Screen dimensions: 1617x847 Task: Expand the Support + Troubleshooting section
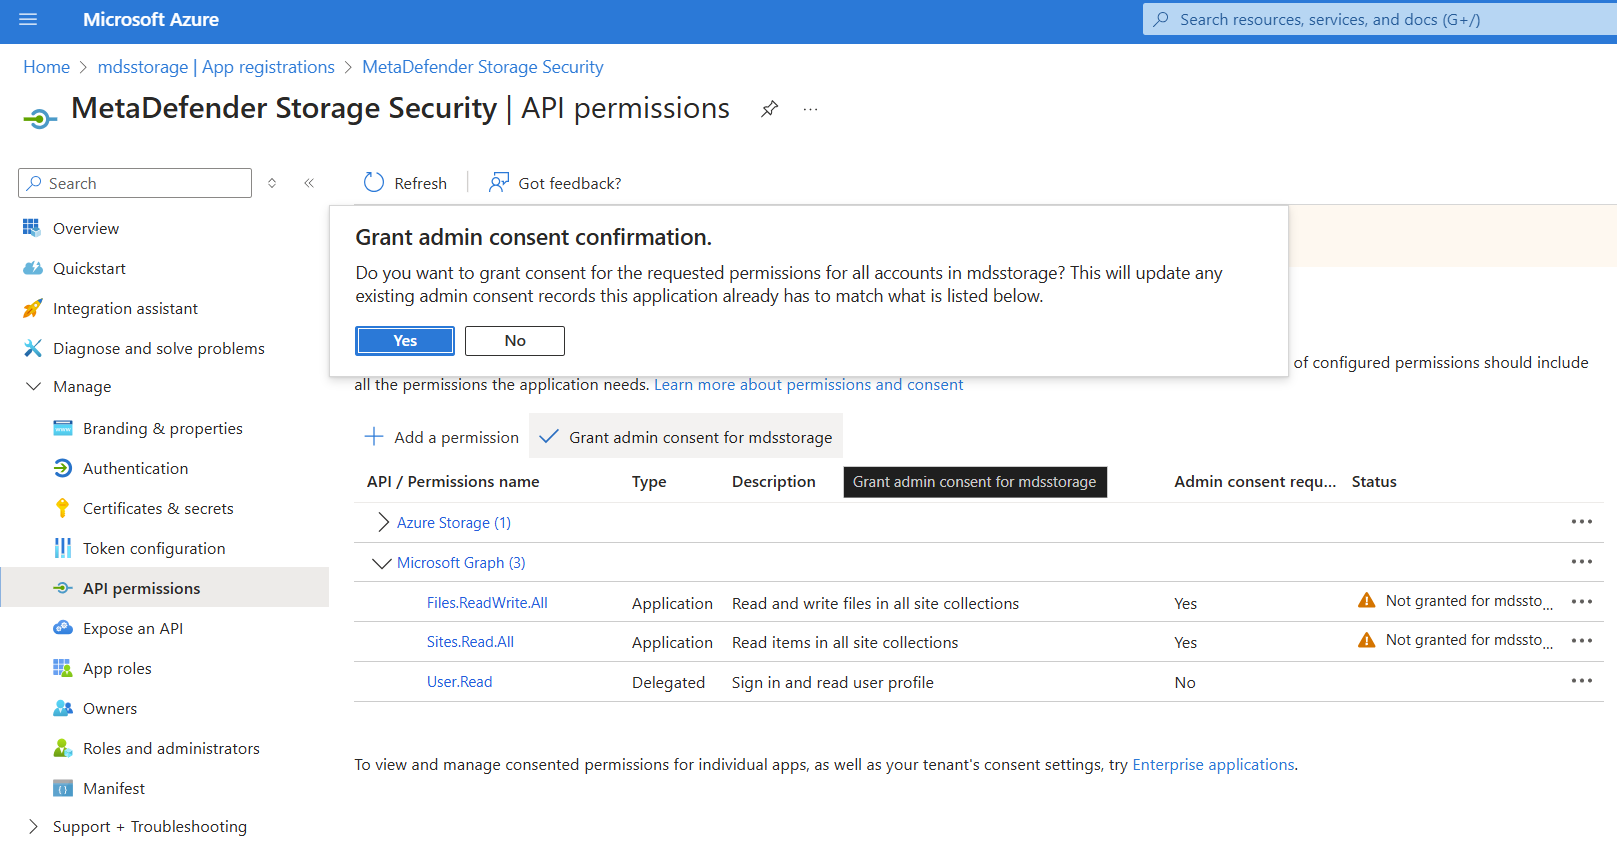pos(33,826)
